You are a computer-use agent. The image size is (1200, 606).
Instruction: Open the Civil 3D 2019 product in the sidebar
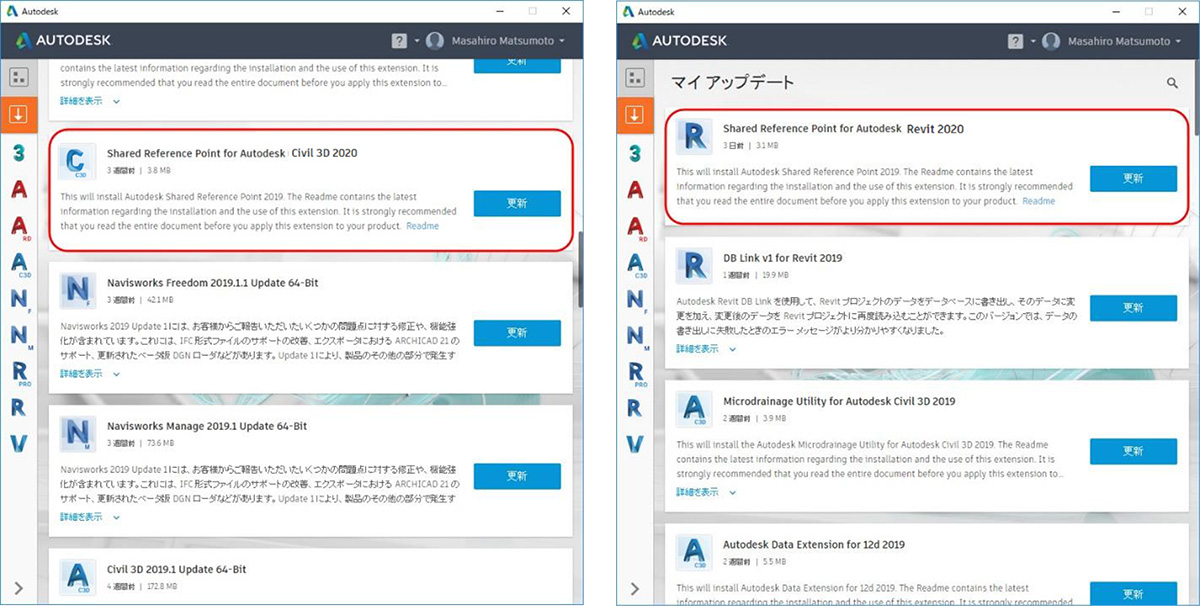[19, 262]
